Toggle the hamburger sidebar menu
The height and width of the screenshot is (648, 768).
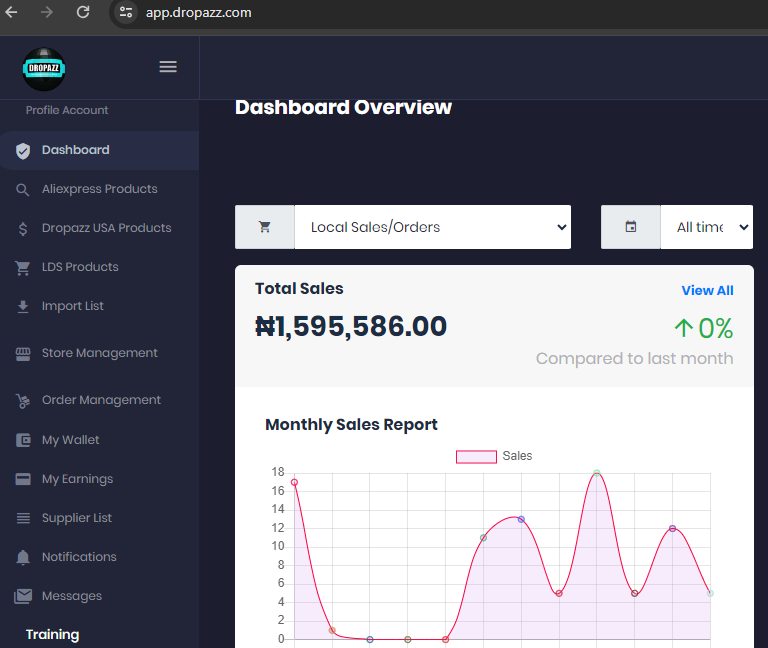(x=168, y=67)
